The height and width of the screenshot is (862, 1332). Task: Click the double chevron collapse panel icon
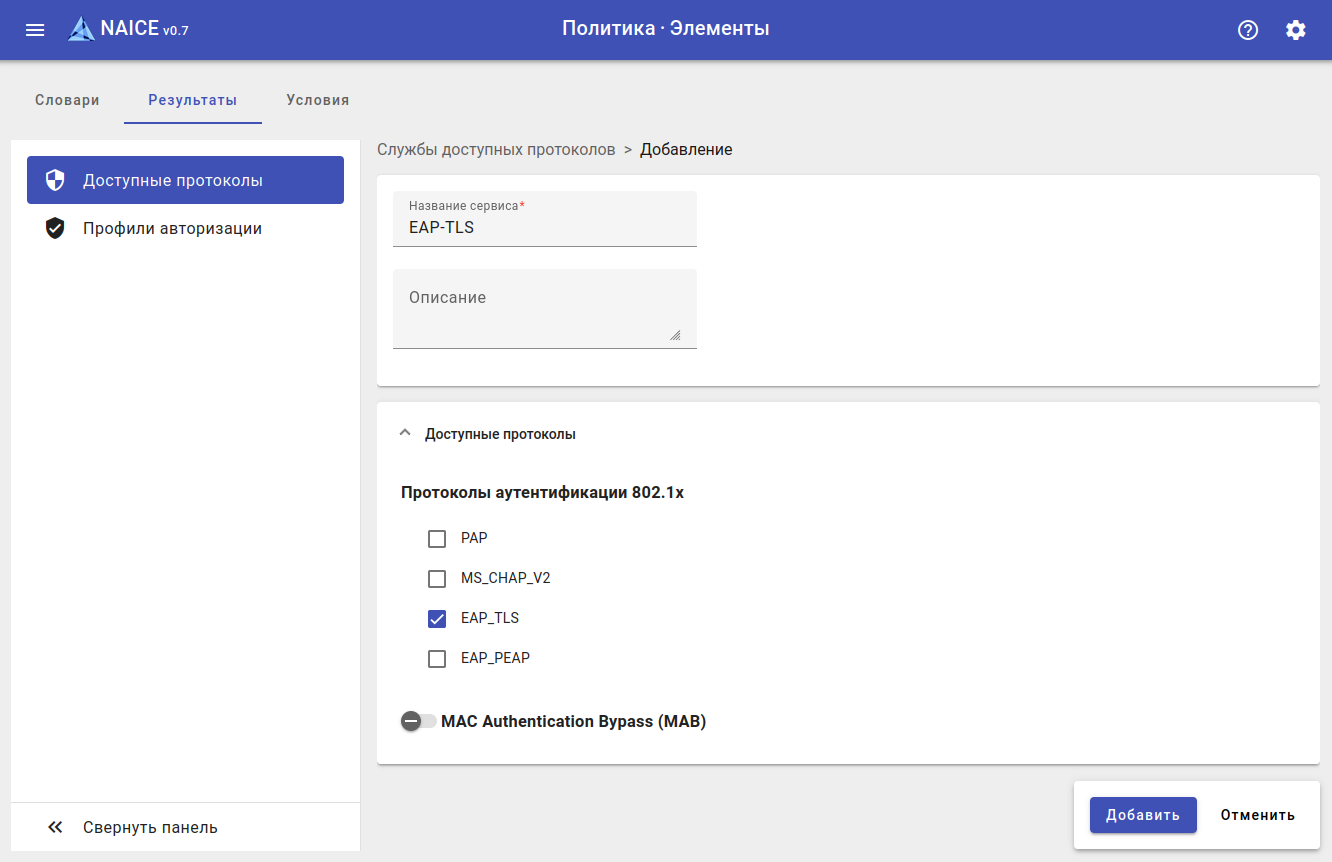coord(55,828)
